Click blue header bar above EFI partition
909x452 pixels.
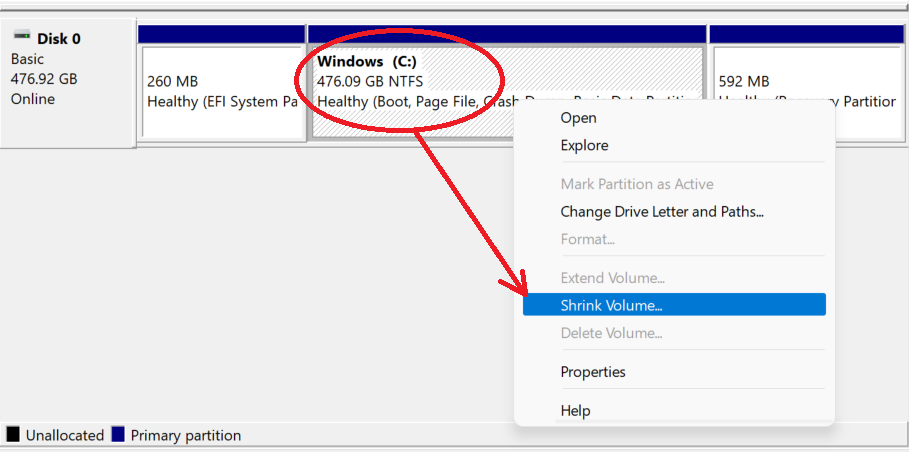pyautogui.click(x=221, y=34)
